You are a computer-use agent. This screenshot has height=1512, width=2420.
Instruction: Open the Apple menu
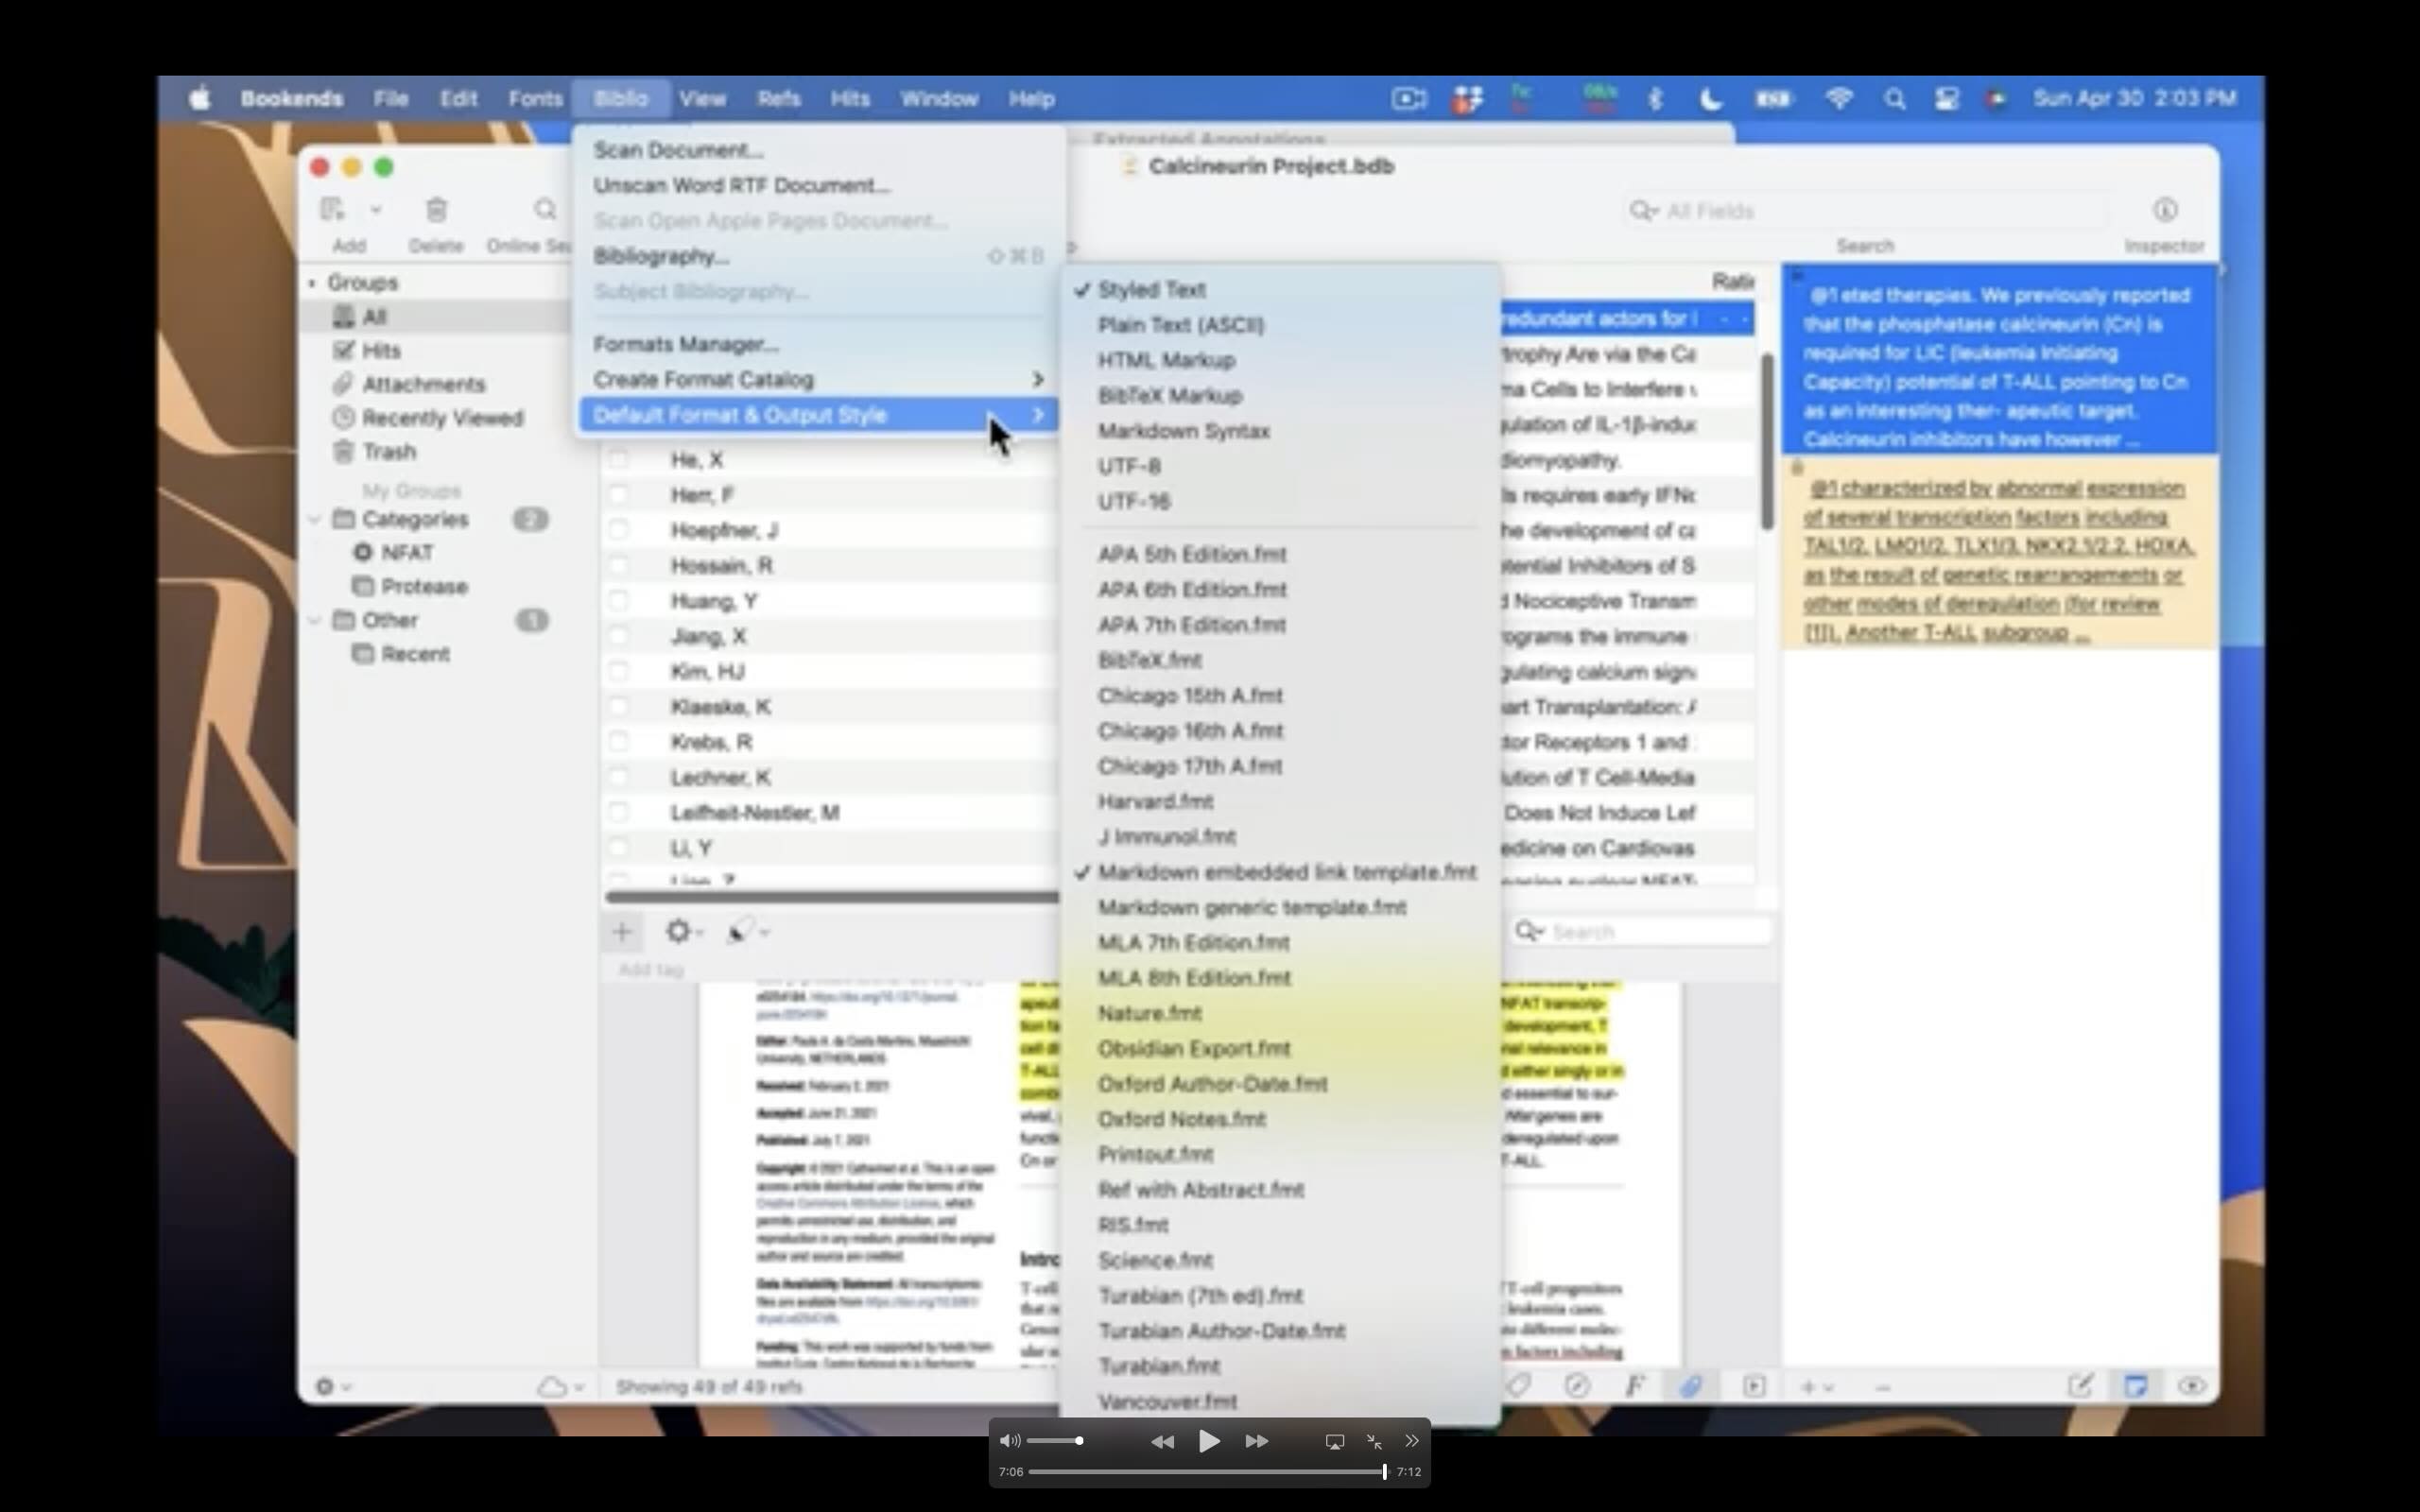coord(200,98)
